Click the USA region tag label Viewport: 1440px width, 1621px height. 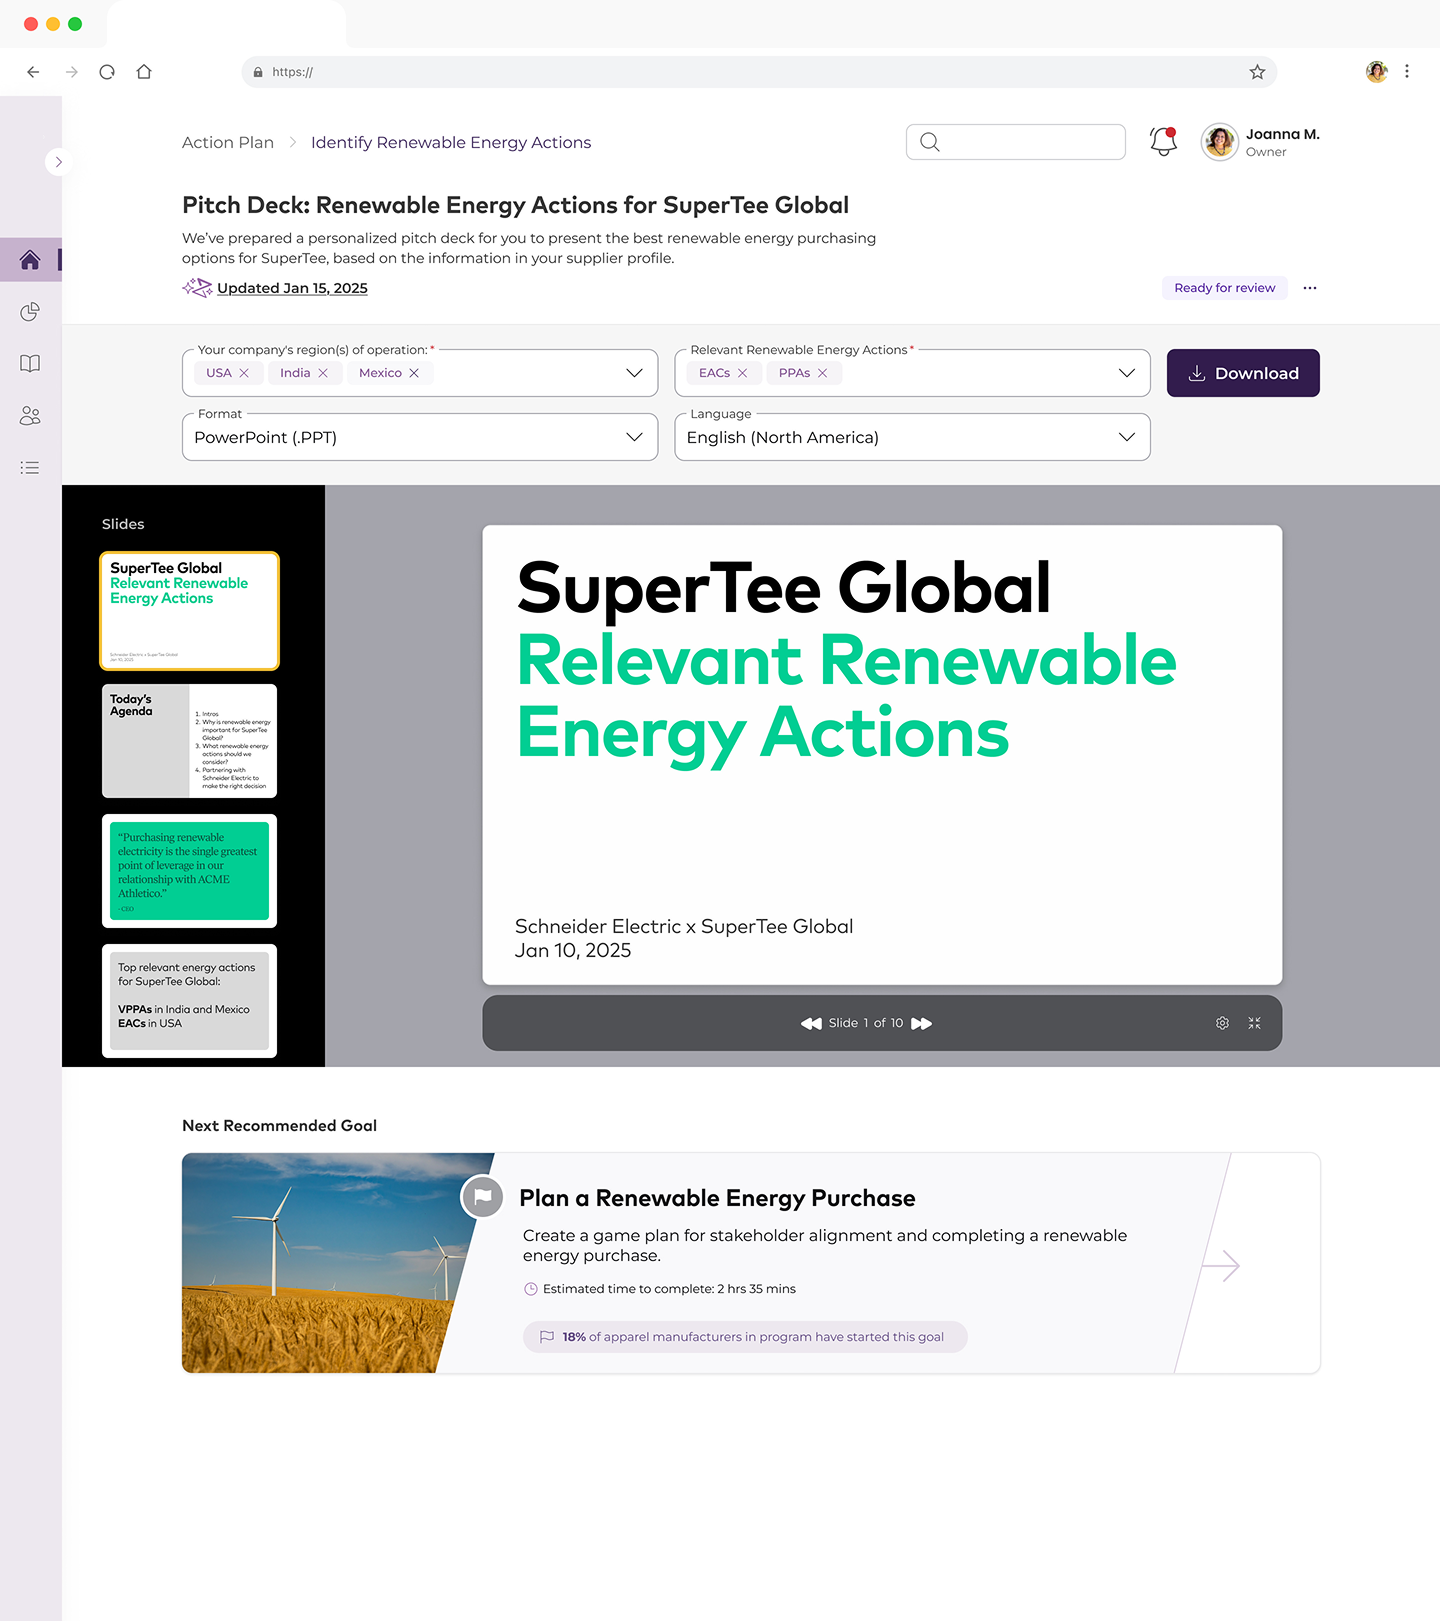[x=219, y=373]
